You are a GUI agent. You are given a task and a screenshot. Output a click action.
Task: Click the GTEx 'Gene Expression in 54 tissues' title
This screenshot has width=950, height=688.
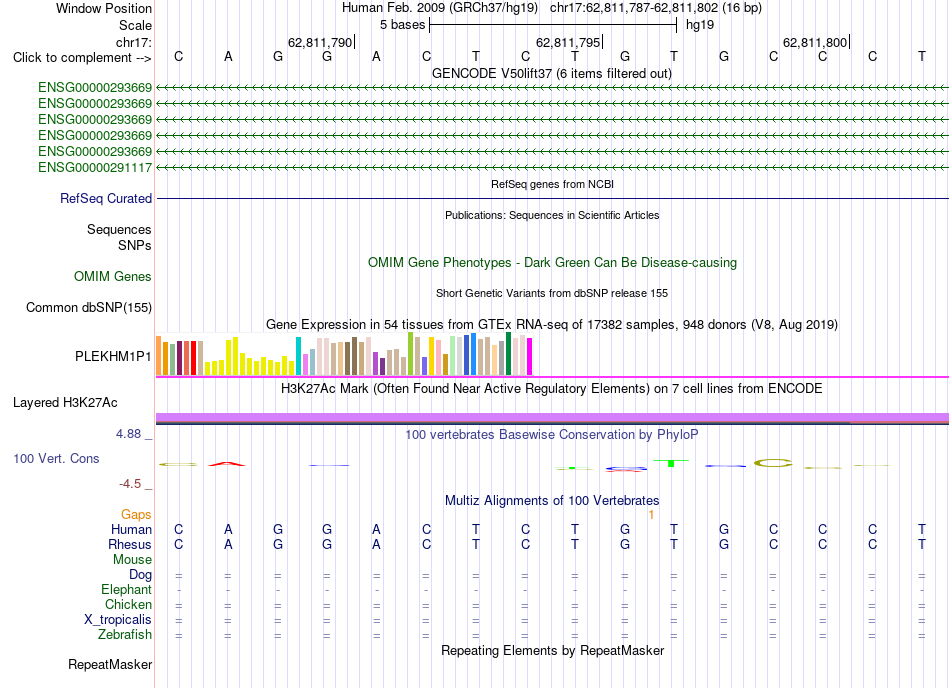coord(552,325)
